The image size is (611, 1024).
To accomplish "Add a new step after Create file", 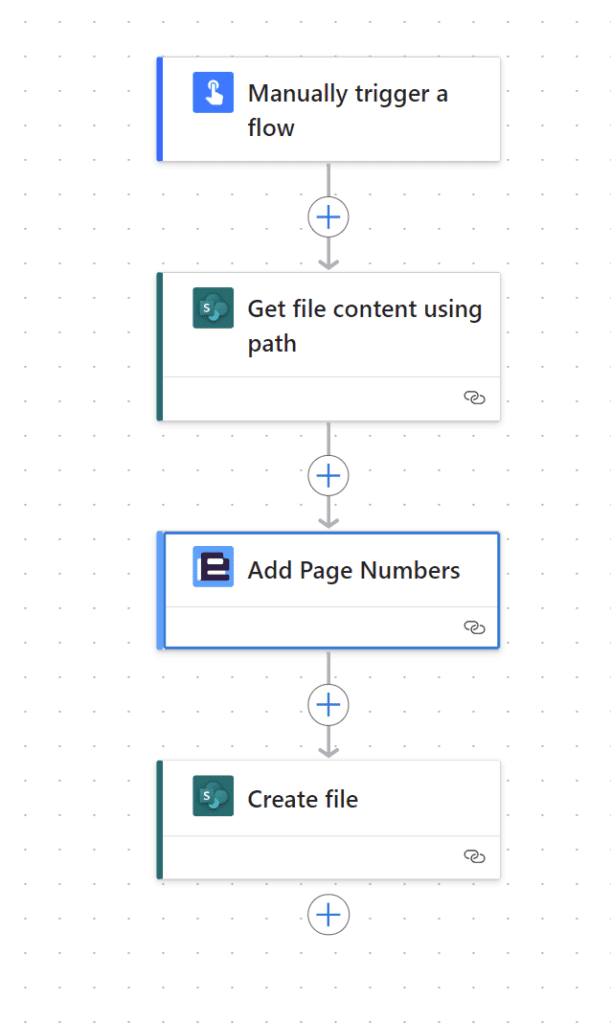I will [x=328, y=914].
